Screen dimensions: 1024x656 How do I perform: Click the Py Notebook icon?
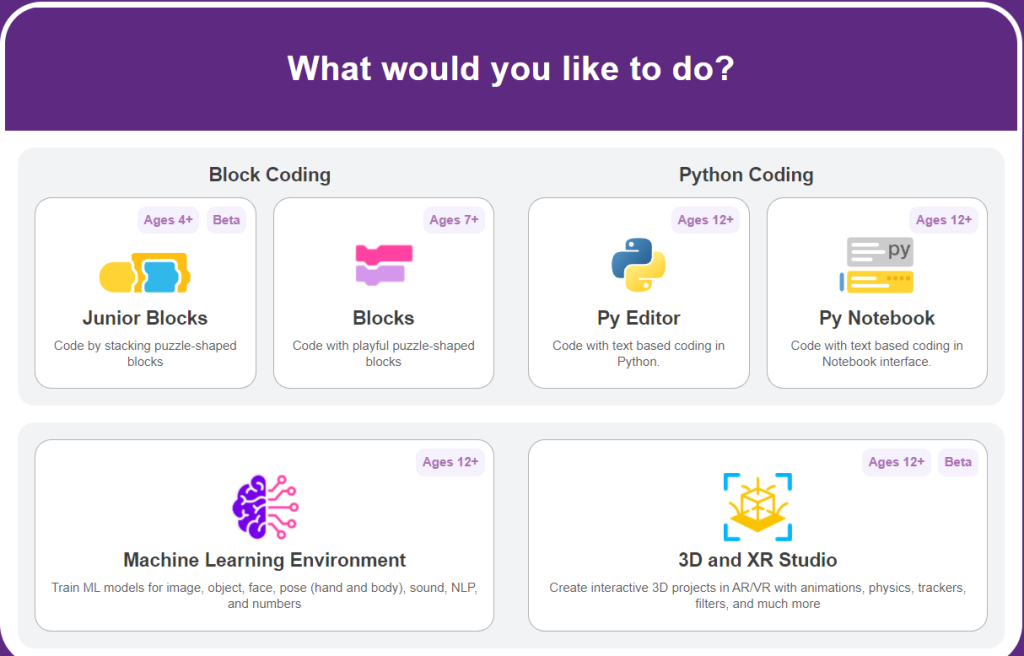pyautogui.click(x=878, y=265)
